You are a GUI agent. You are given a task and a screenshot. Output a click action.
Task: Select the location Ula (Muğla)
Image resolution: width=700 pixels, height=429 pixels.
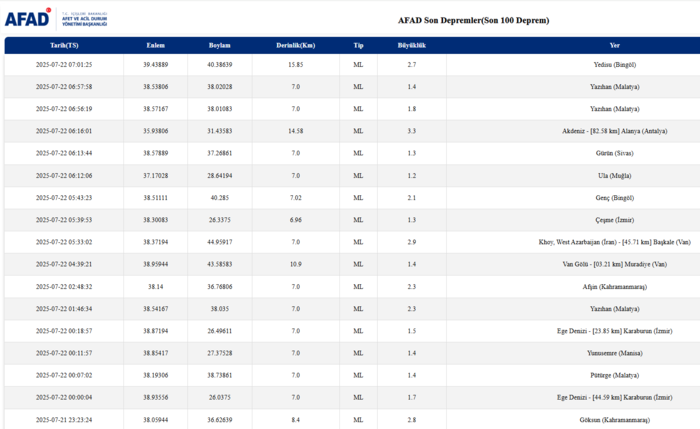(615, 176)
